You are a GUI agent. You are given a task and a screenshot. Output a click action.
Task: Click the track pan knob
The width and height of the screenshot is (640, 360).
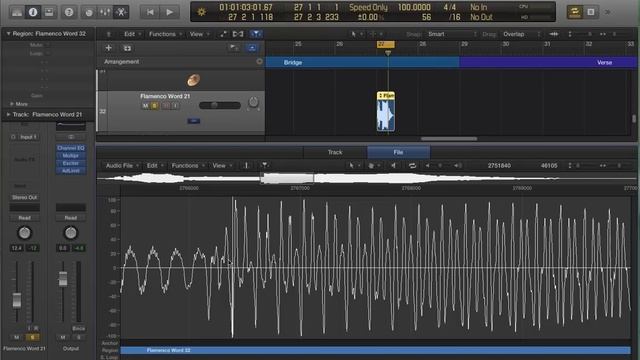253,102
